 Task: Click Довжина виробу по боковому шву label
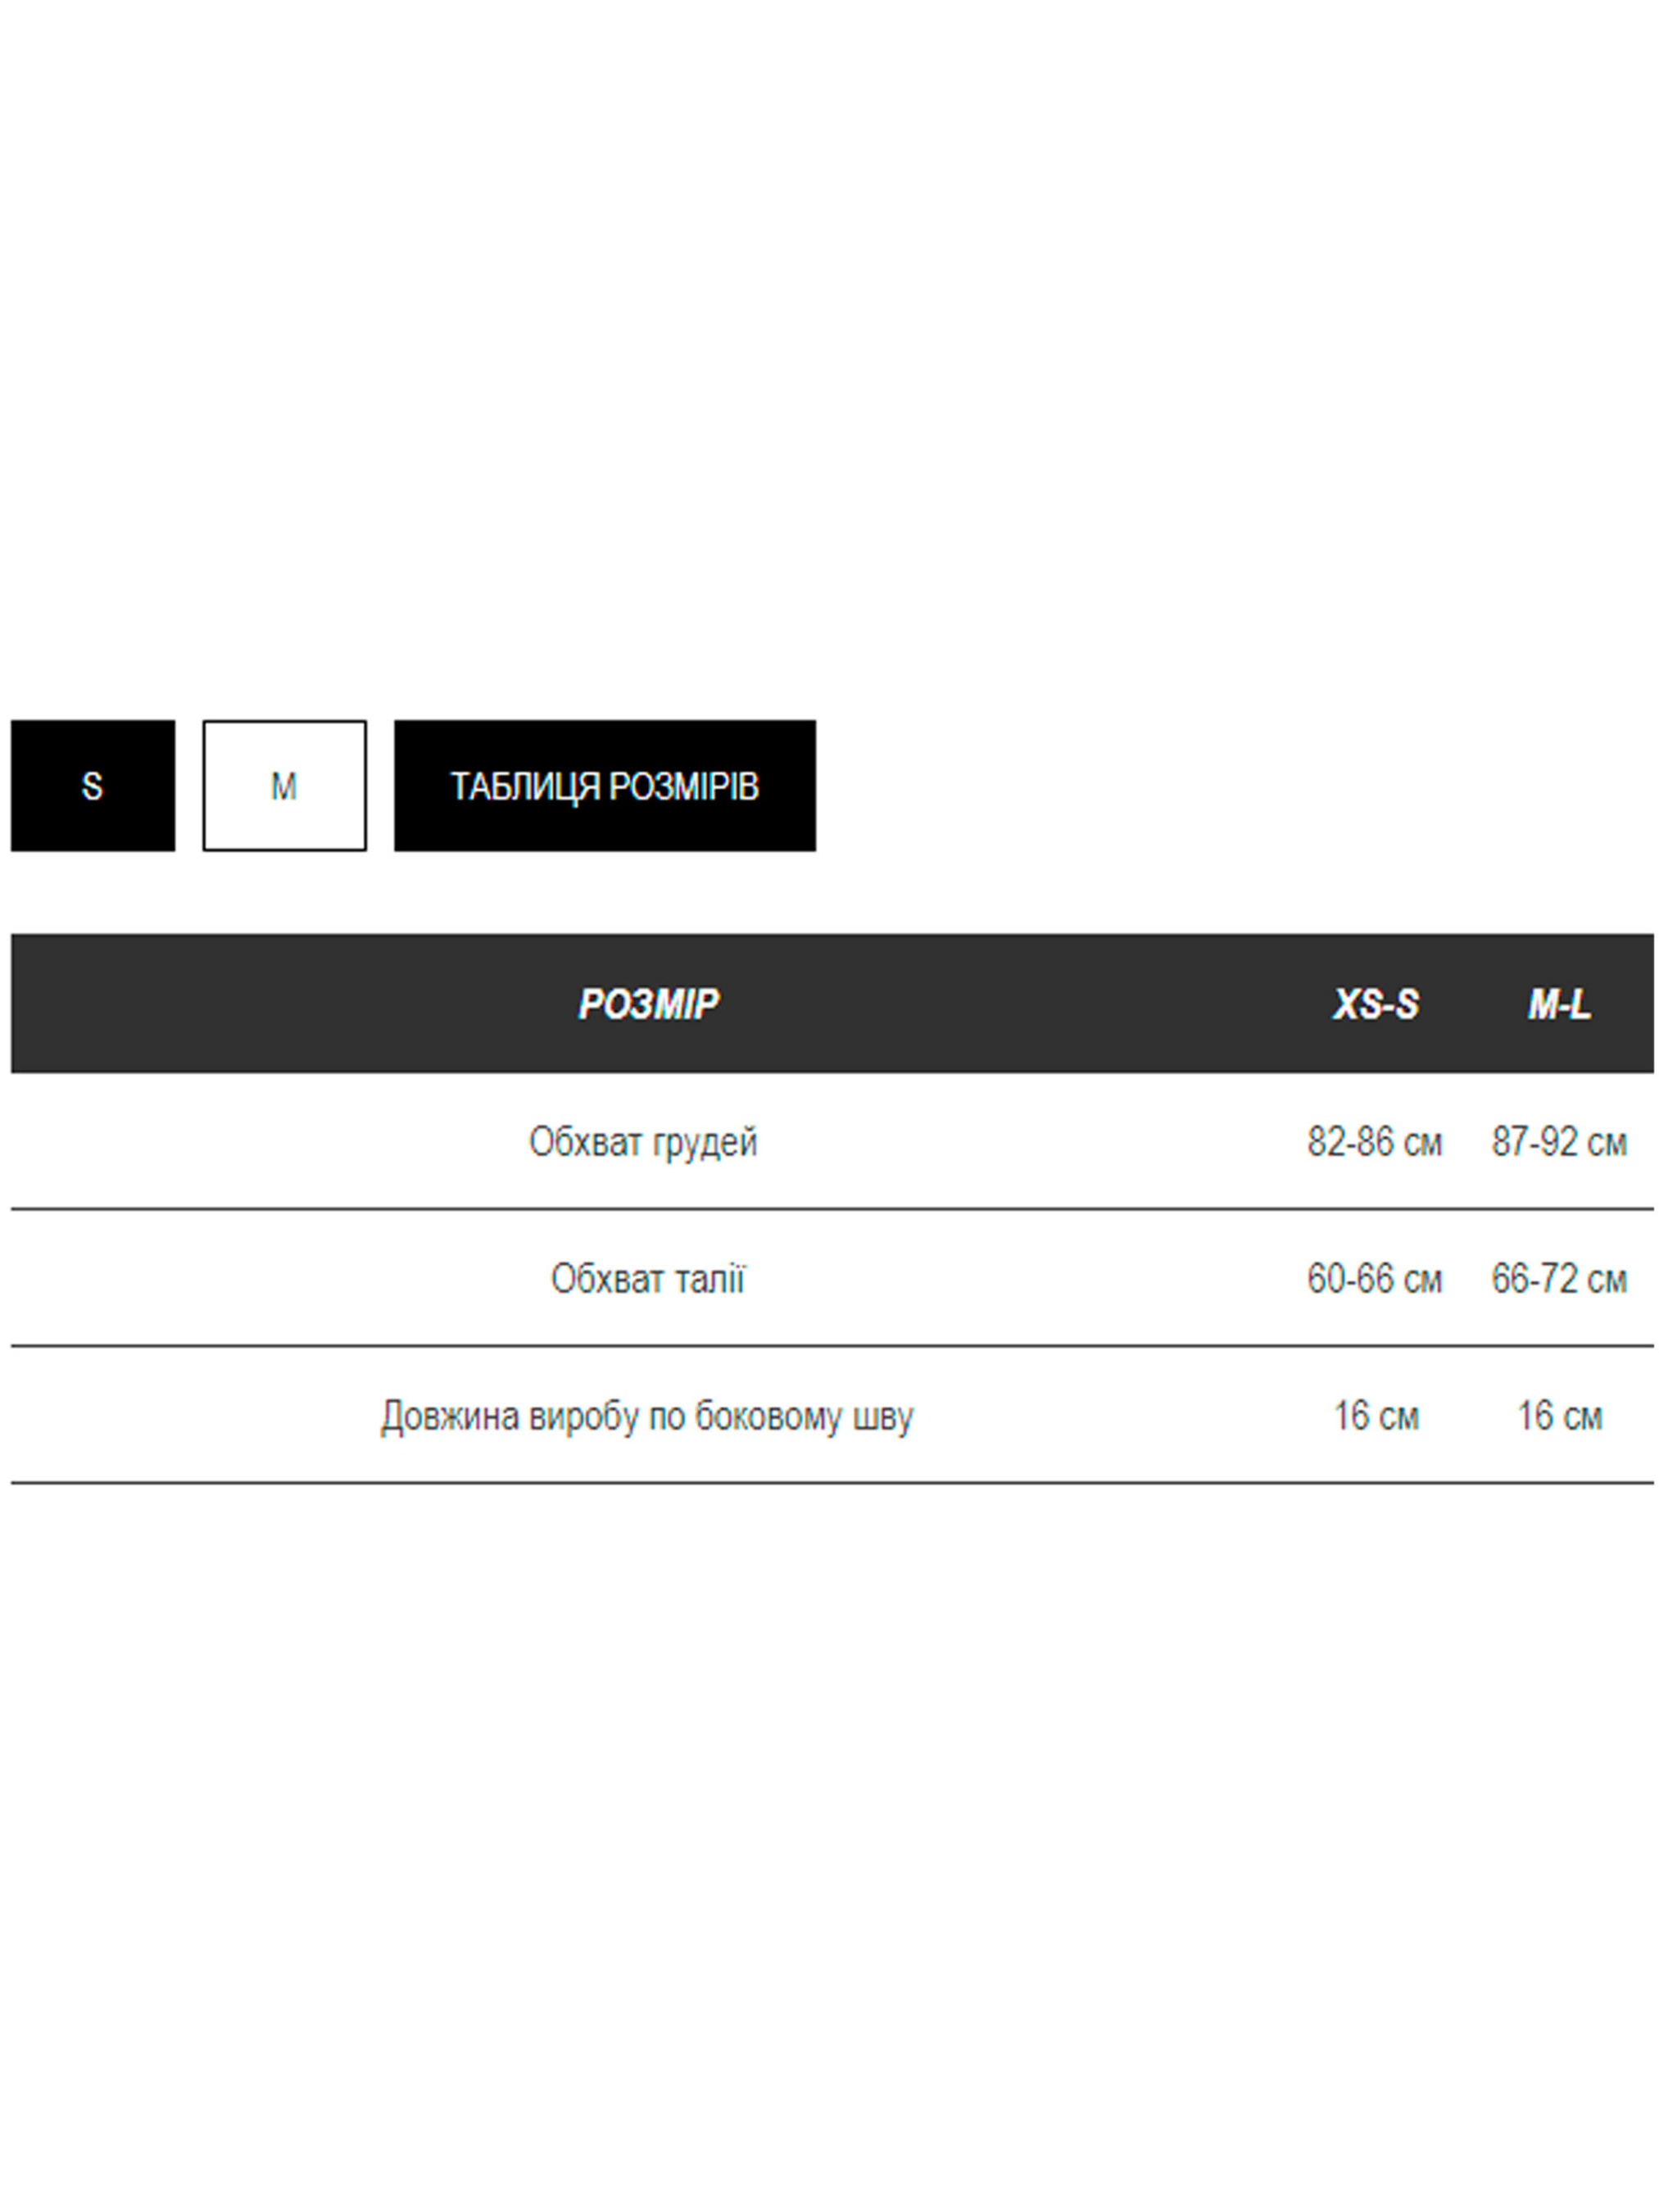tap(647, 1416)
